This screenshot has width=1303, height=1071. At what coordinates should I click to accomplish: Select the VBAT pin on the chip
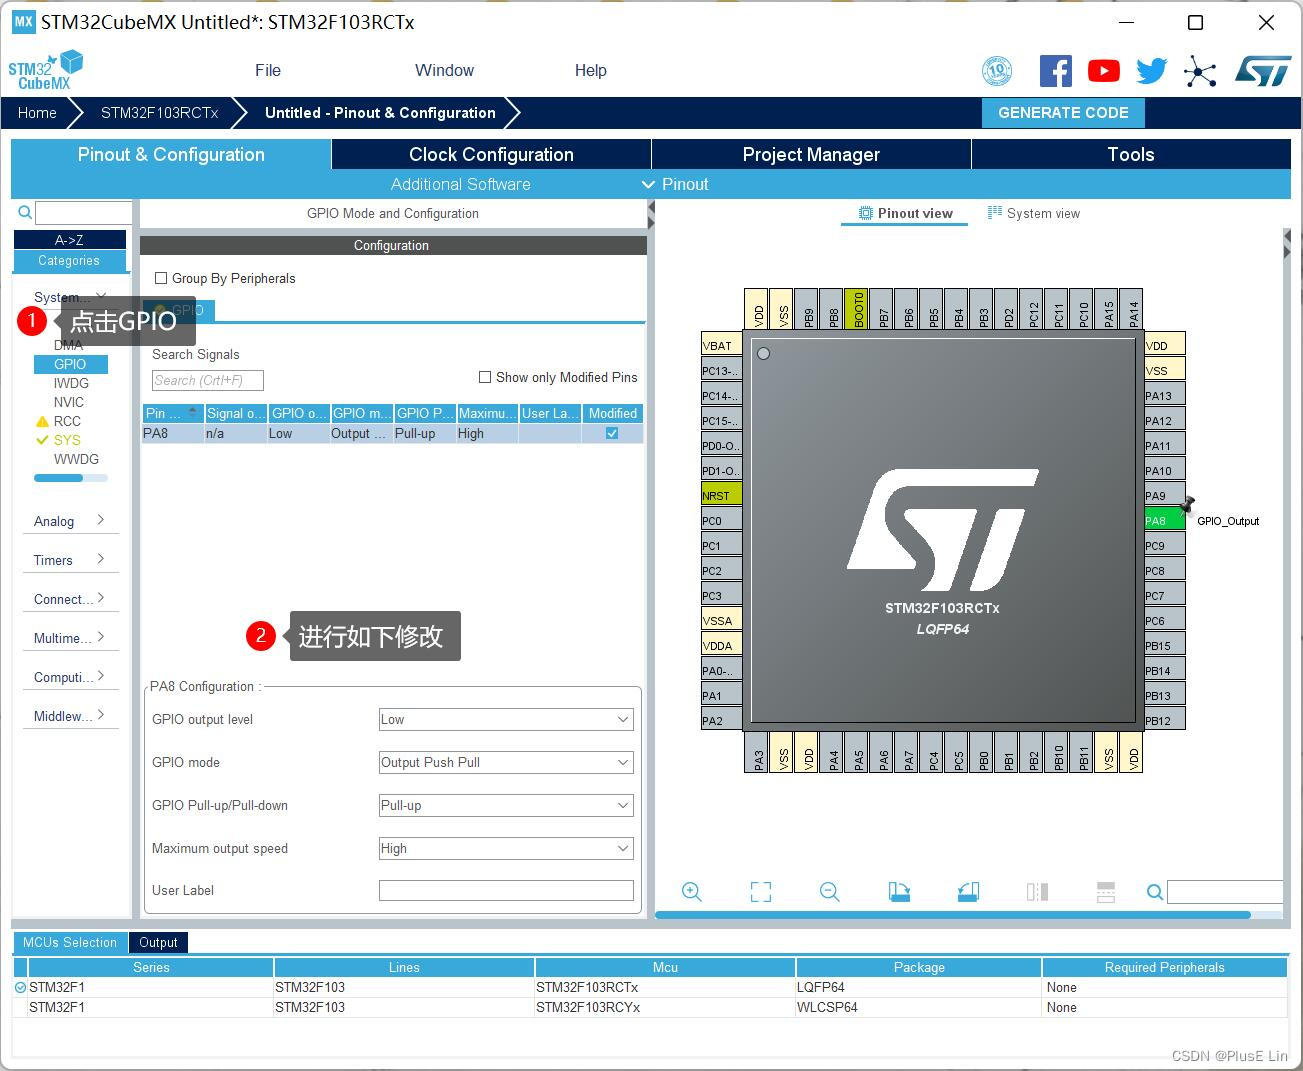coord(721,345)
